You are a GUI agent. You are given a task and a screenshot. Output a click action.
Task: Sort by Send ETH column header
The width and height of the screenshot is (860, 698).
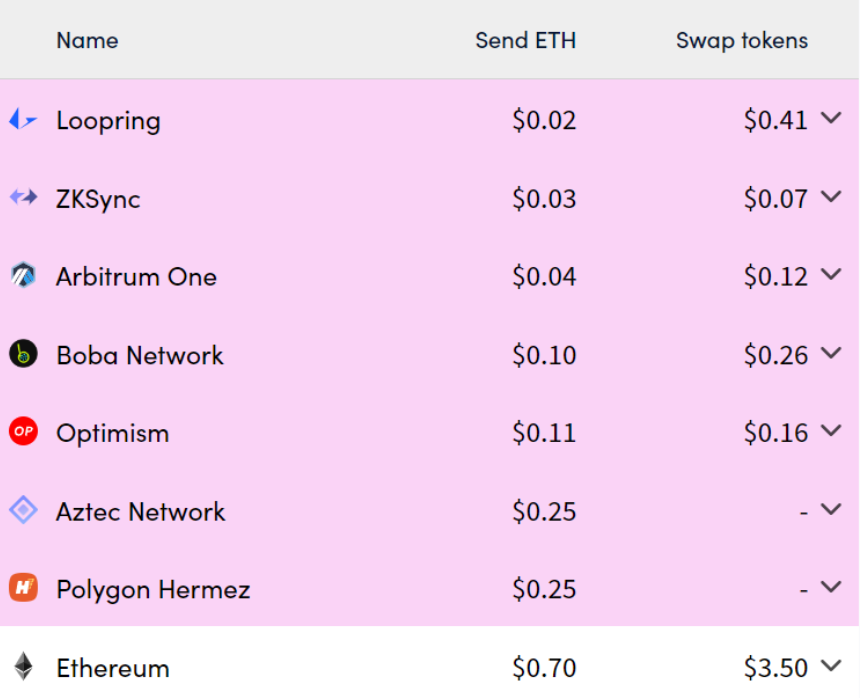[x=525, y=41]
